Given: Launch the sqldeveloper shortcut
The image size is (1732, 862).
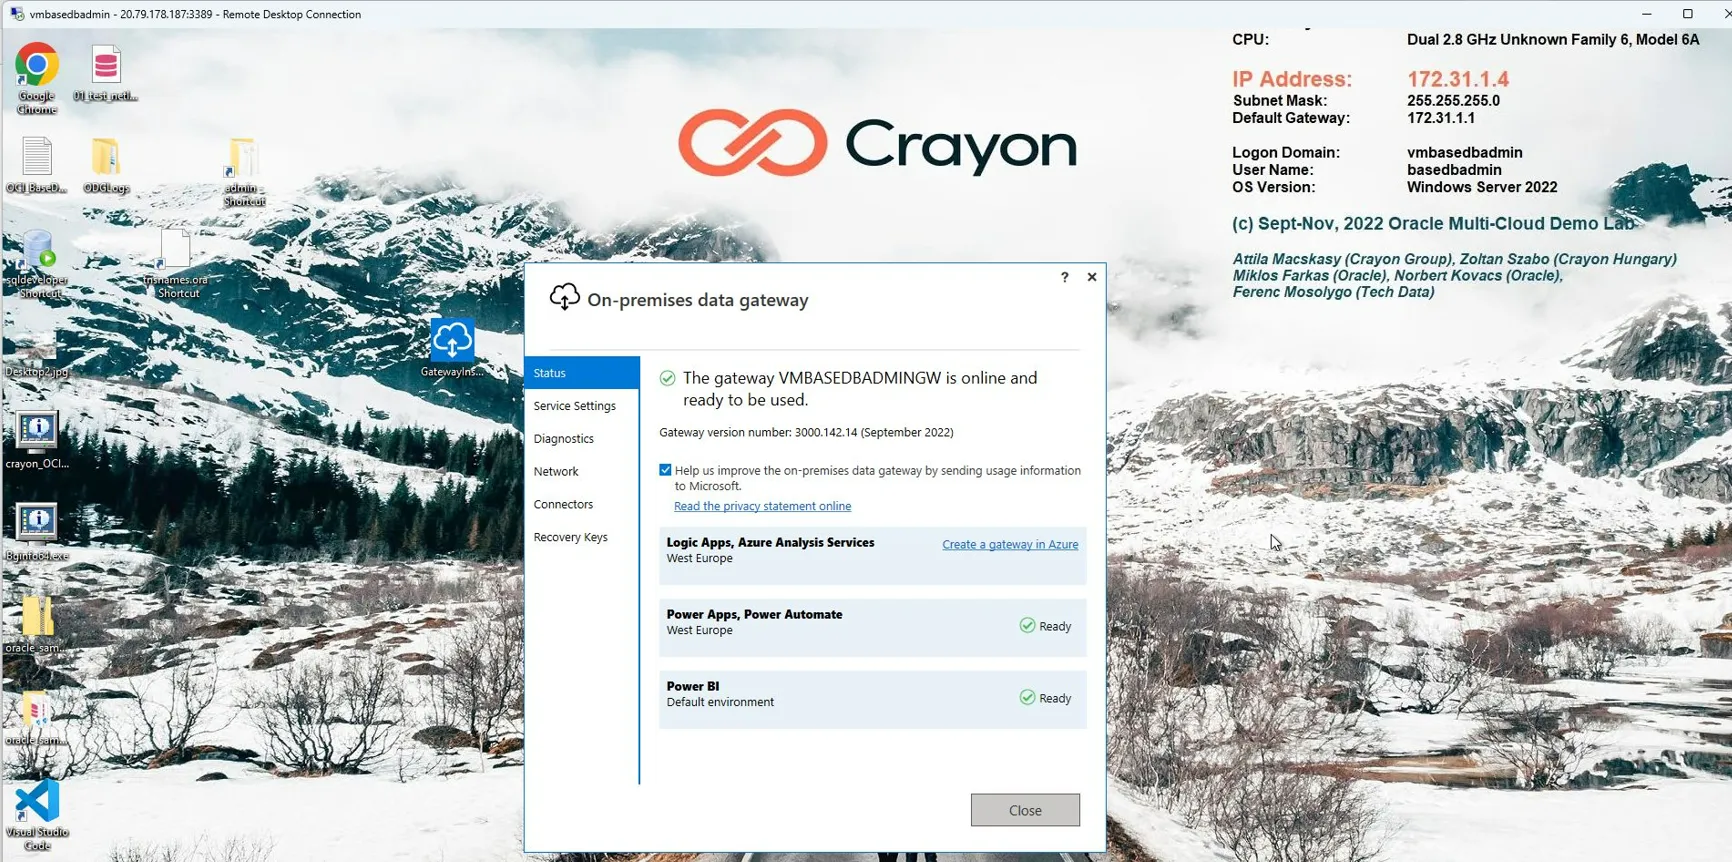Looking at the screenshot, I should pos(38,264).
